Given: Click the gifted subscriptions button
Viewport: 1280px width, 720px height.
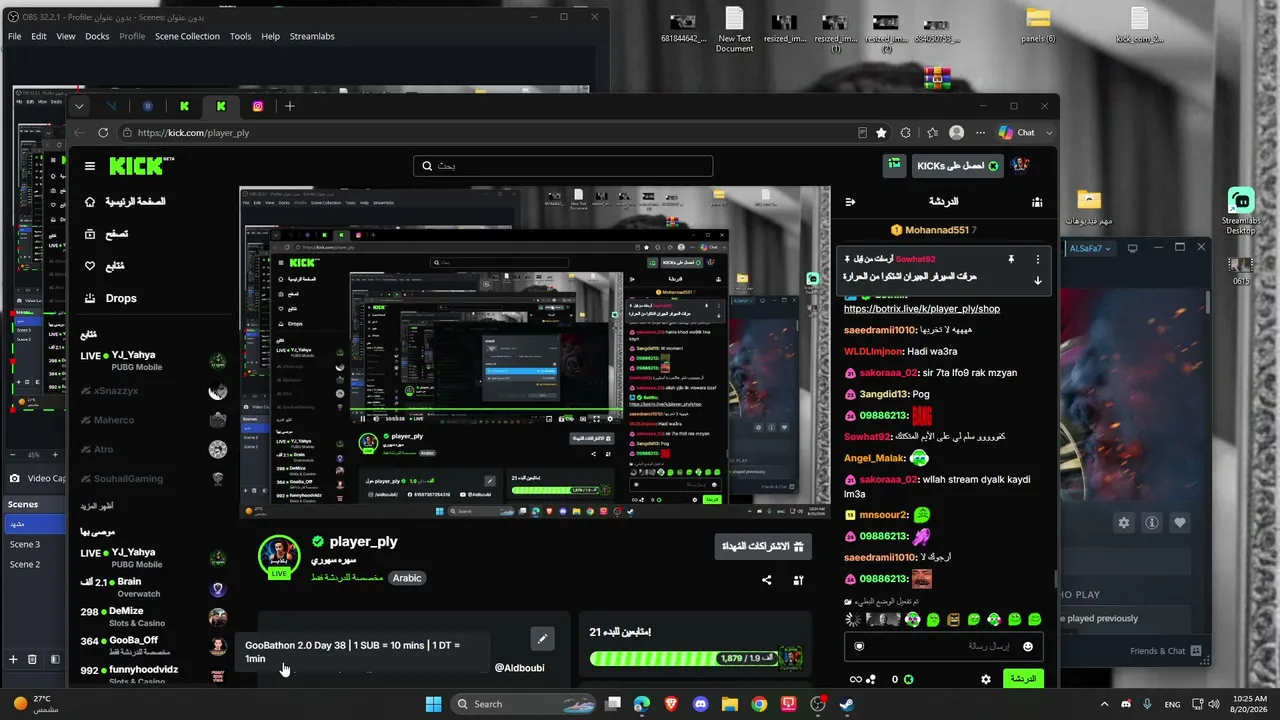Looking at the screenshot, I should [763, 546].
